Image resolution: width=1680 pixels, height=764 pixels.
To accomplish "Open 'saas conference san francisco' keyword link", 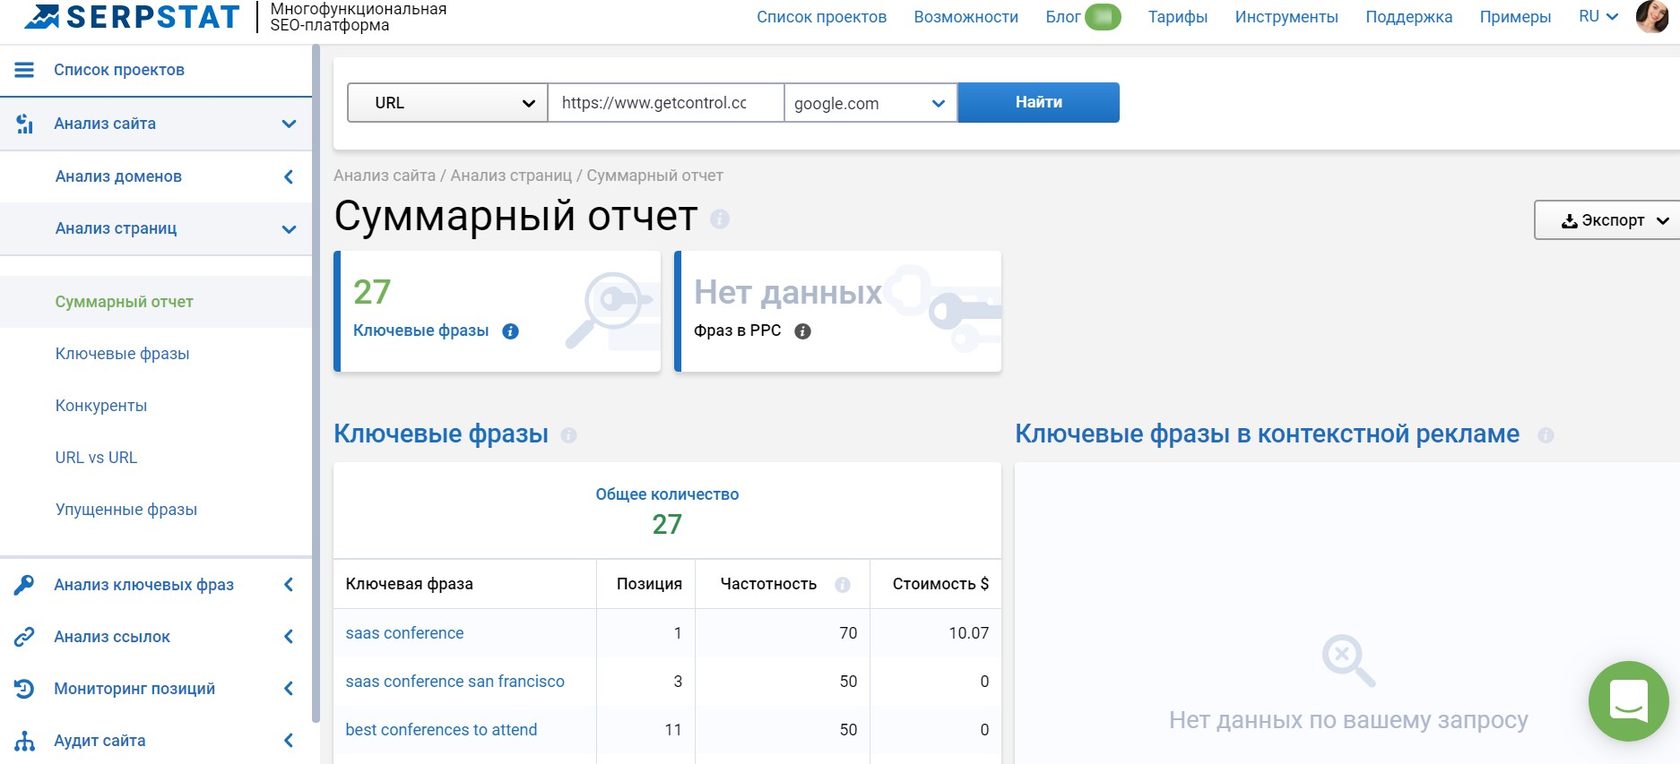I will 455,682.
